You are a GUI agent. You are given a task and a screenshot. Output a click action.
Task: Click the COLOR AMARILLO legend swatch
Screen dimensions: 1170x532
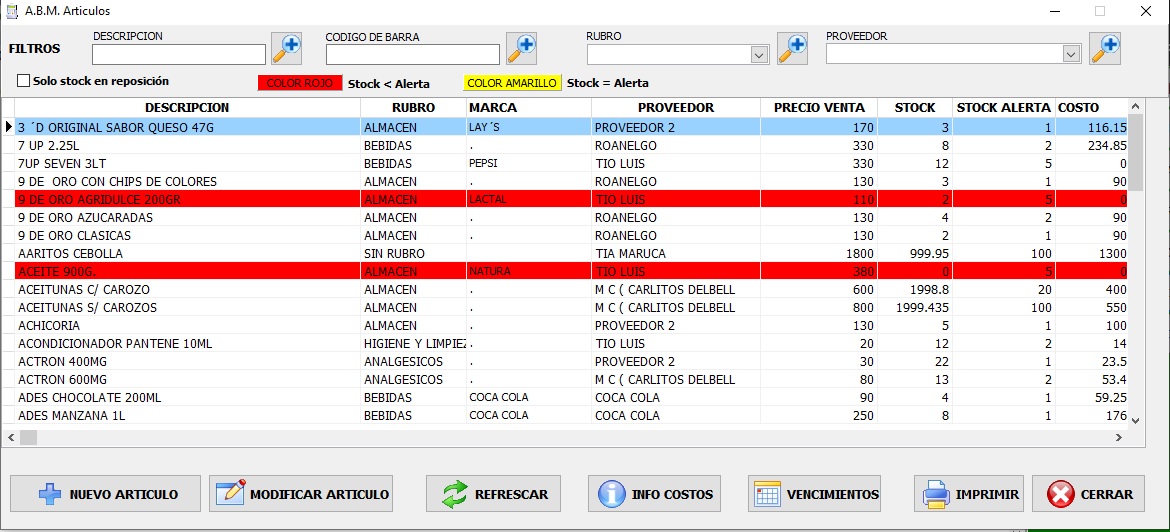click(x=513, y=83)
